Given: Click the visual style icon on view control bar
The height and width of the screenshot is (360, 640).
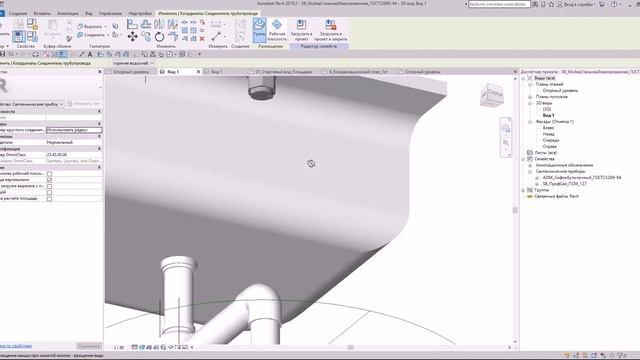Looking at the screenshot, I should tap(142, 347).
